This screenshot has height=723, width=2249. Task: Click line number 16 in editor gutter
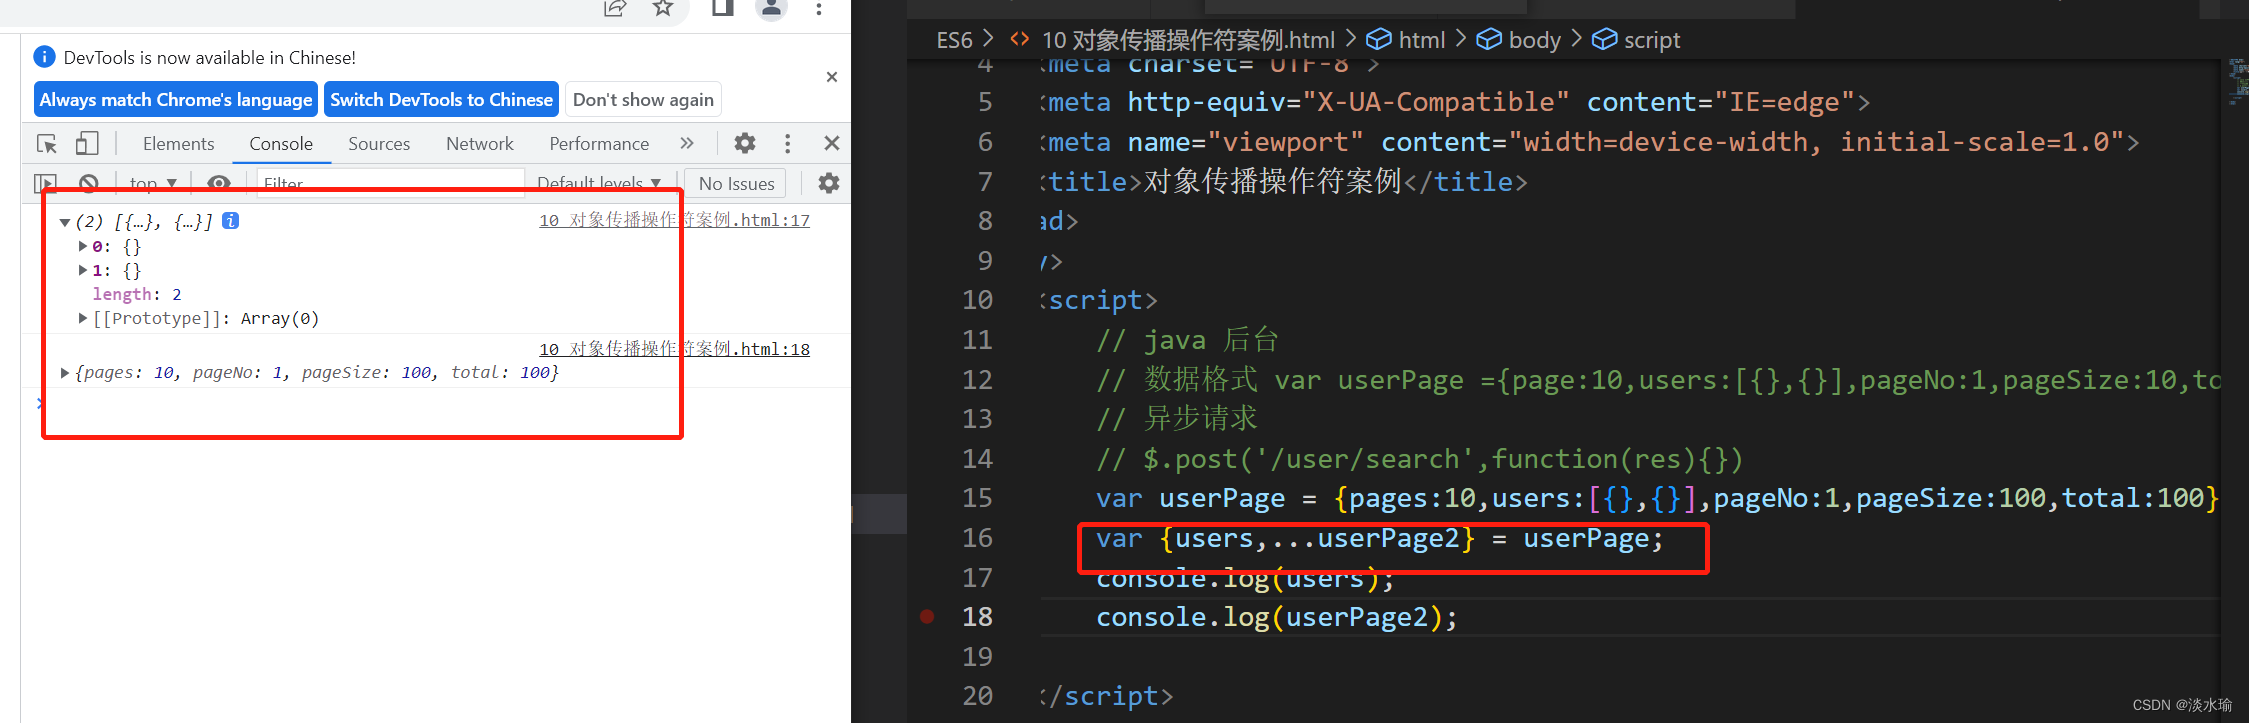point(977,538)
